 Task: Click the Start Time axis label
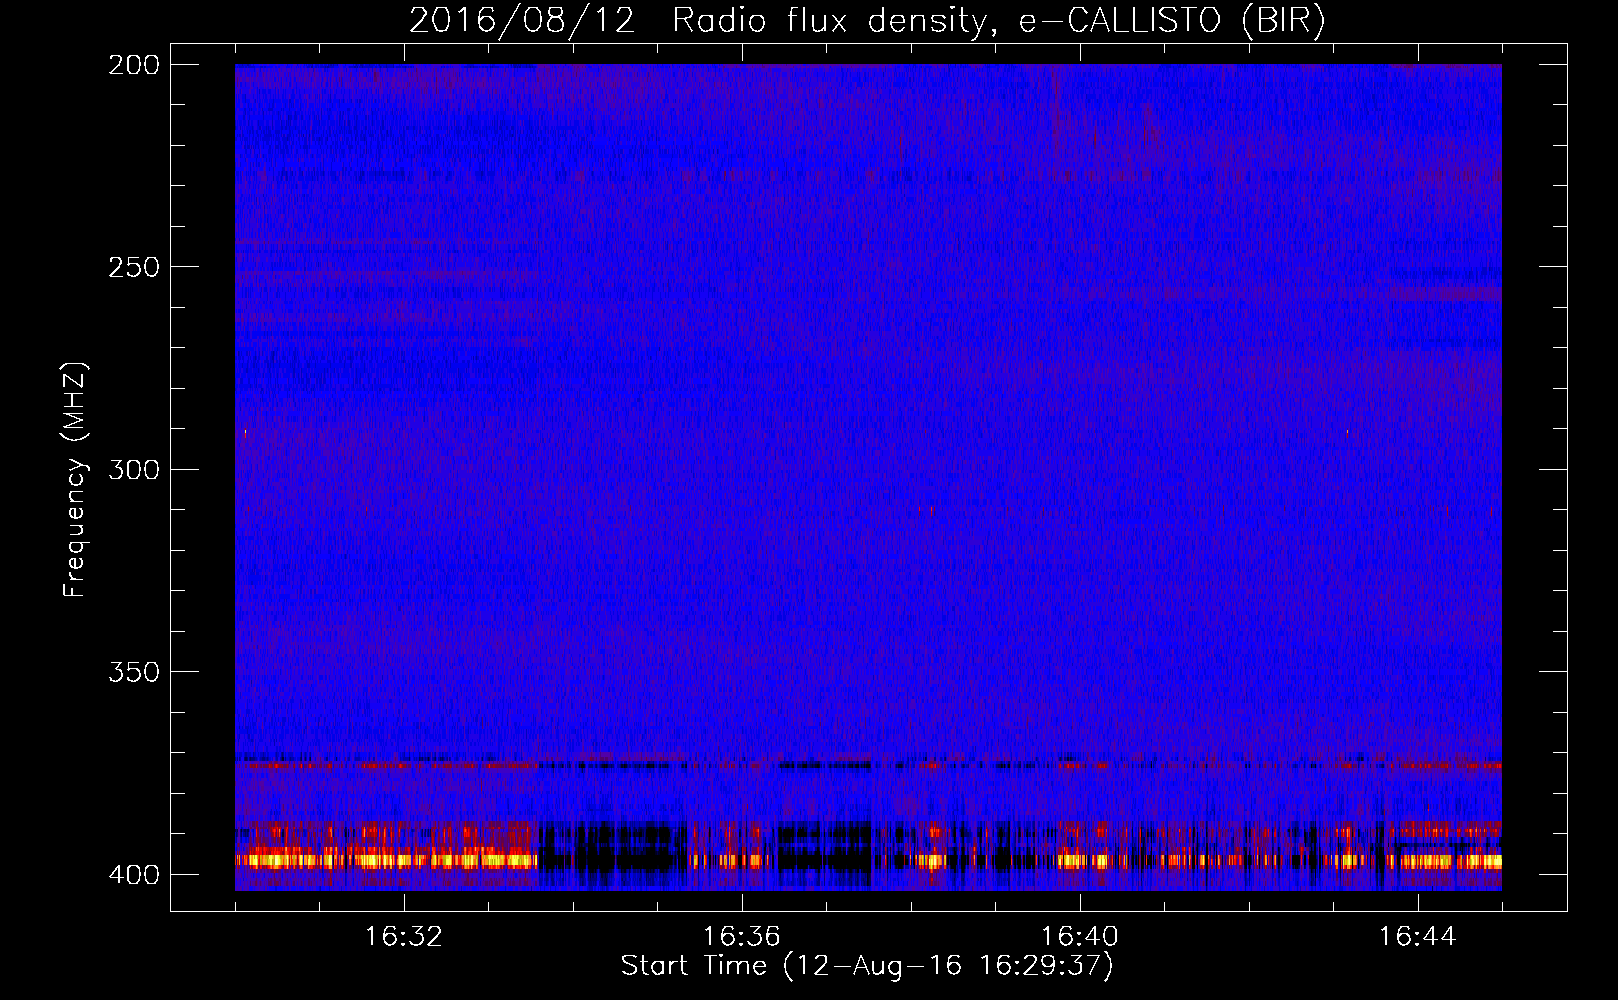[x=867, y=966]
